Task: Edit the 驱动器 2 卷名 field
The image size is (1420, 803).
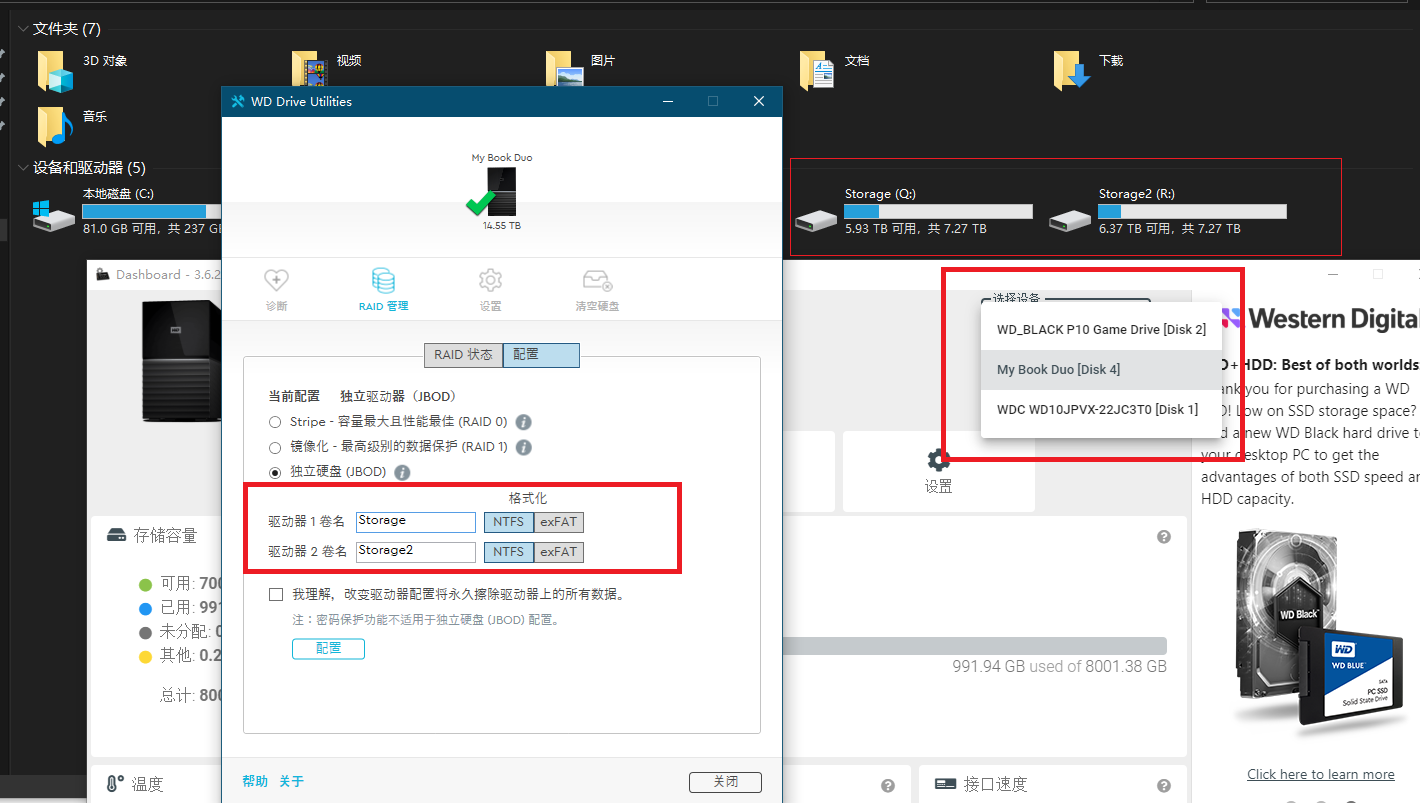Action: coord(416,552)
